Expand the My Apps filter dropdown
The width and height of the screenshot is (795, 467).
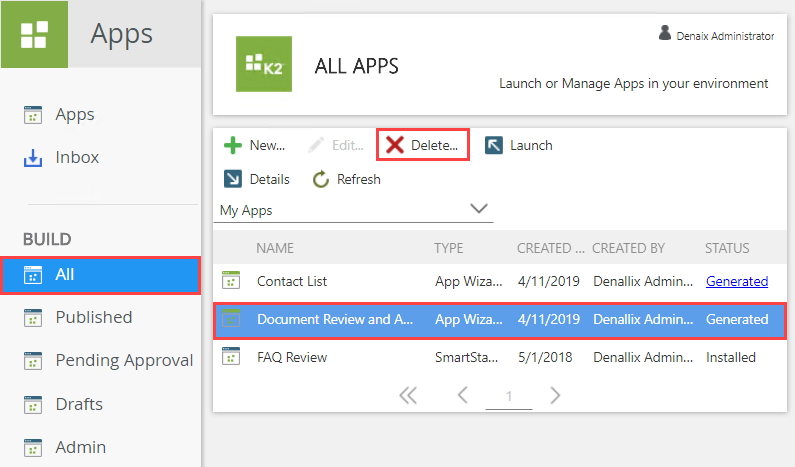click(479, 209)
